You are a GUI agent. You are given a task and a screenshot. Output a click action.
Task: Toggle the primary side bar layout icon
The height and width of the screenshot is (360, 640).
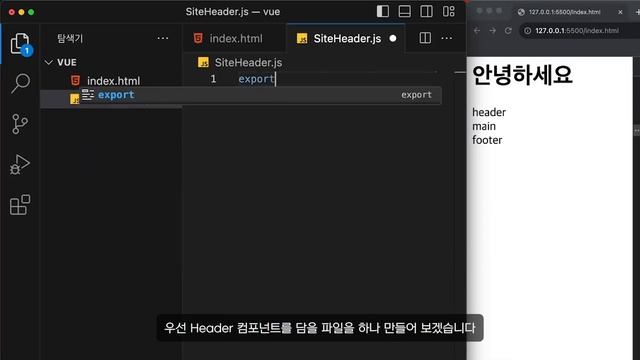[x=382, y=11]
